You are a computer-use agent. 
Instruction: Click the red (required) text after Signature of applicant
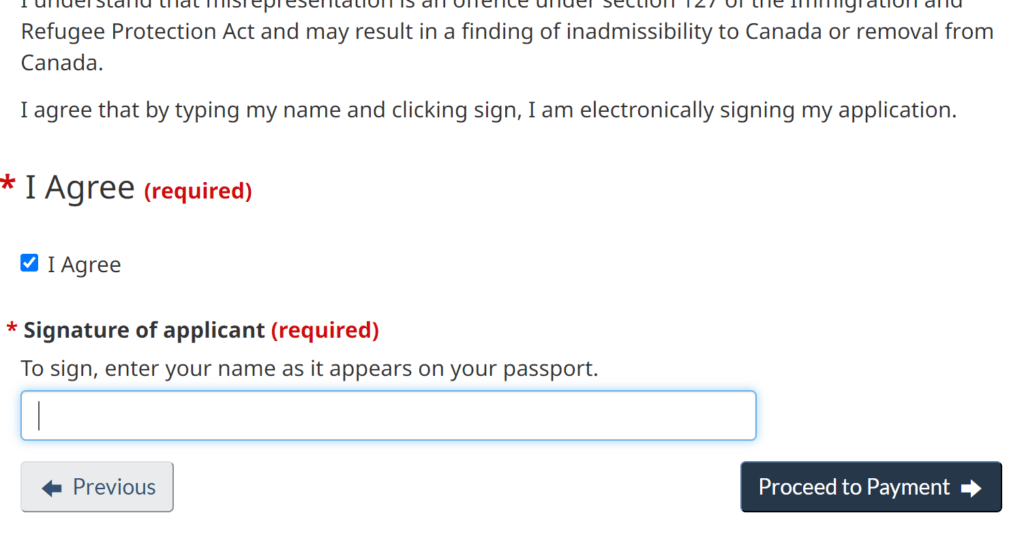click(325, 330)
